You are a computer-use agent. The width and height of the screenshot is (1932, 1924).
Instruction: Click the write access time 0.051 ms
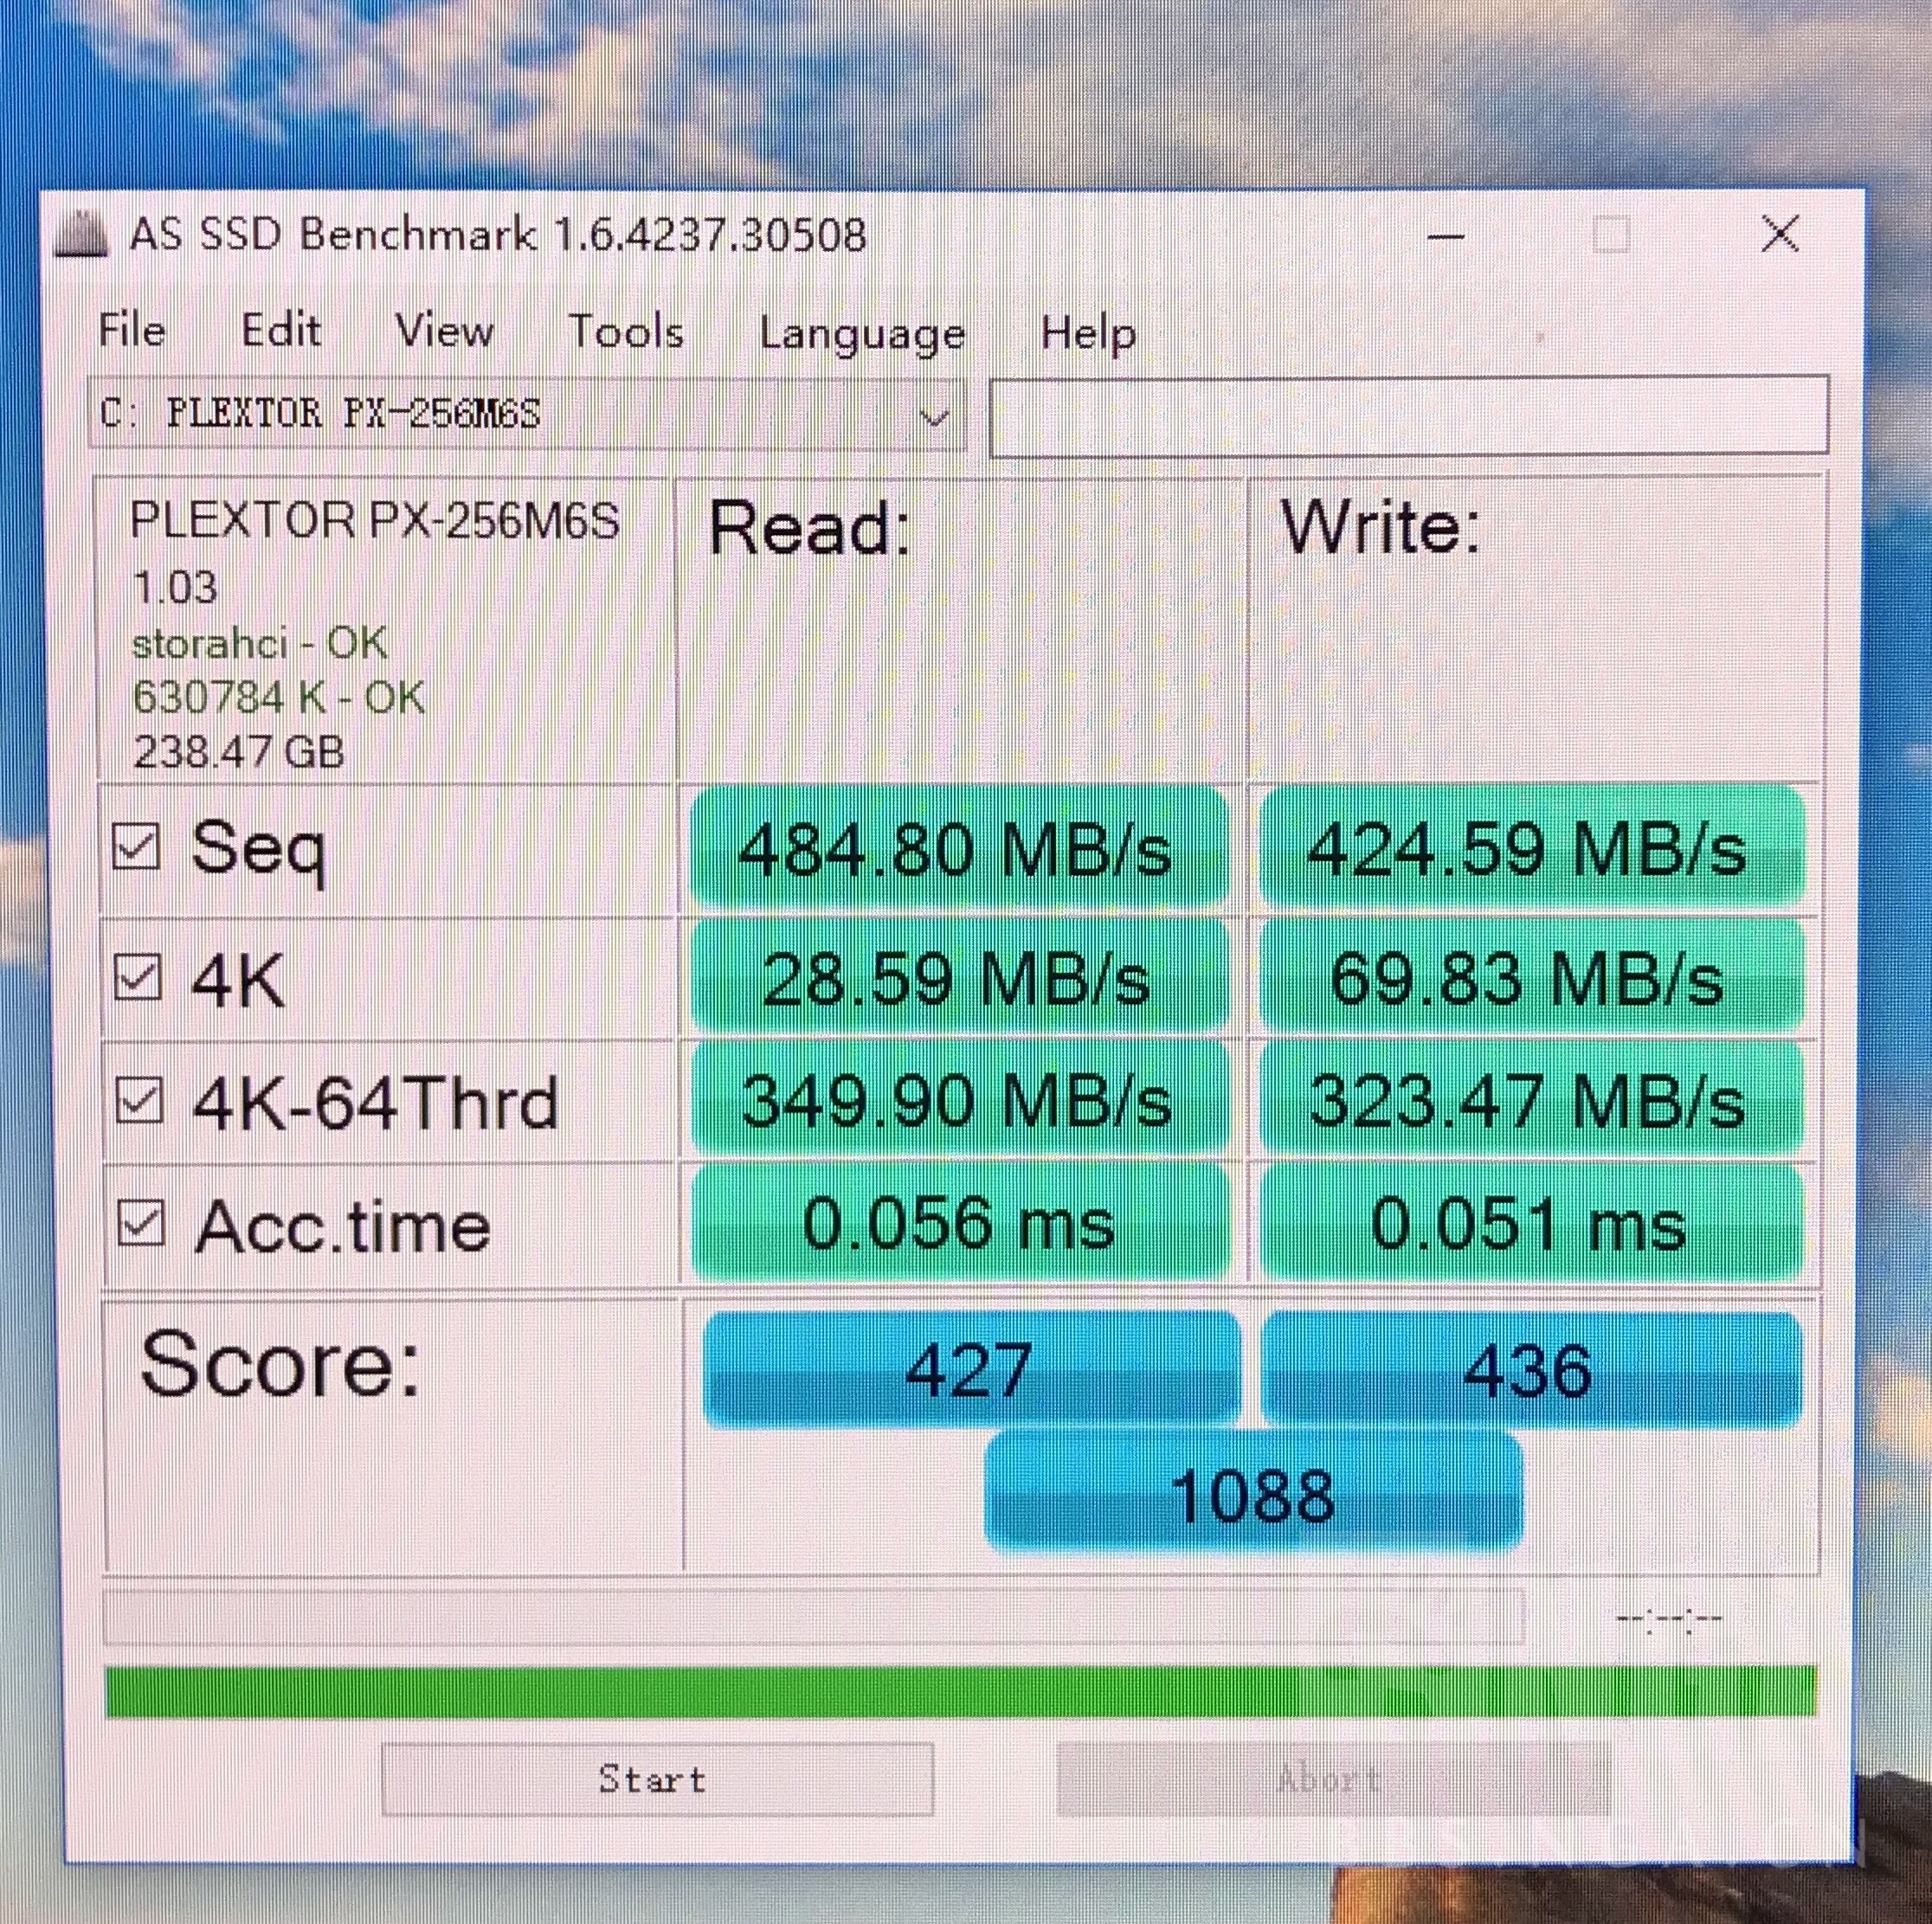[1532, 1222]
